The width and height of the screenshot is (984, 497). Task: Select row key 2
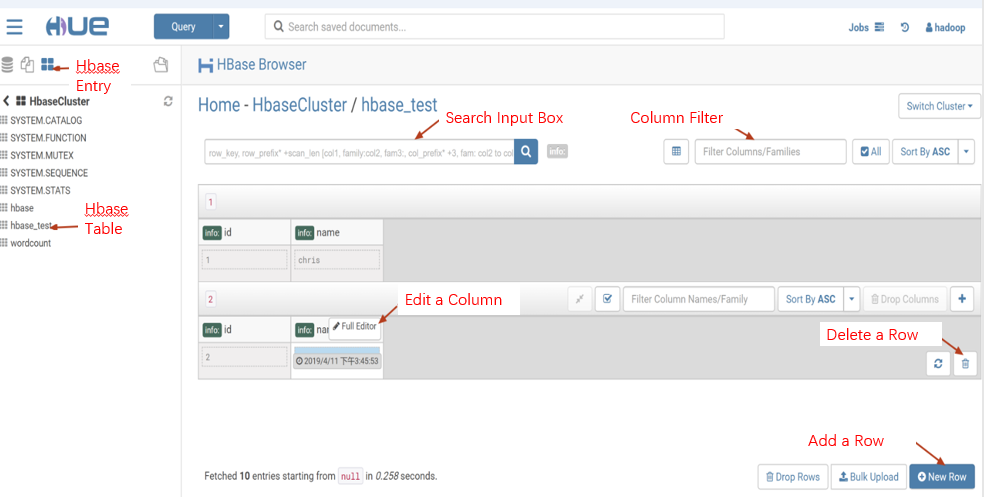(210, 299)
